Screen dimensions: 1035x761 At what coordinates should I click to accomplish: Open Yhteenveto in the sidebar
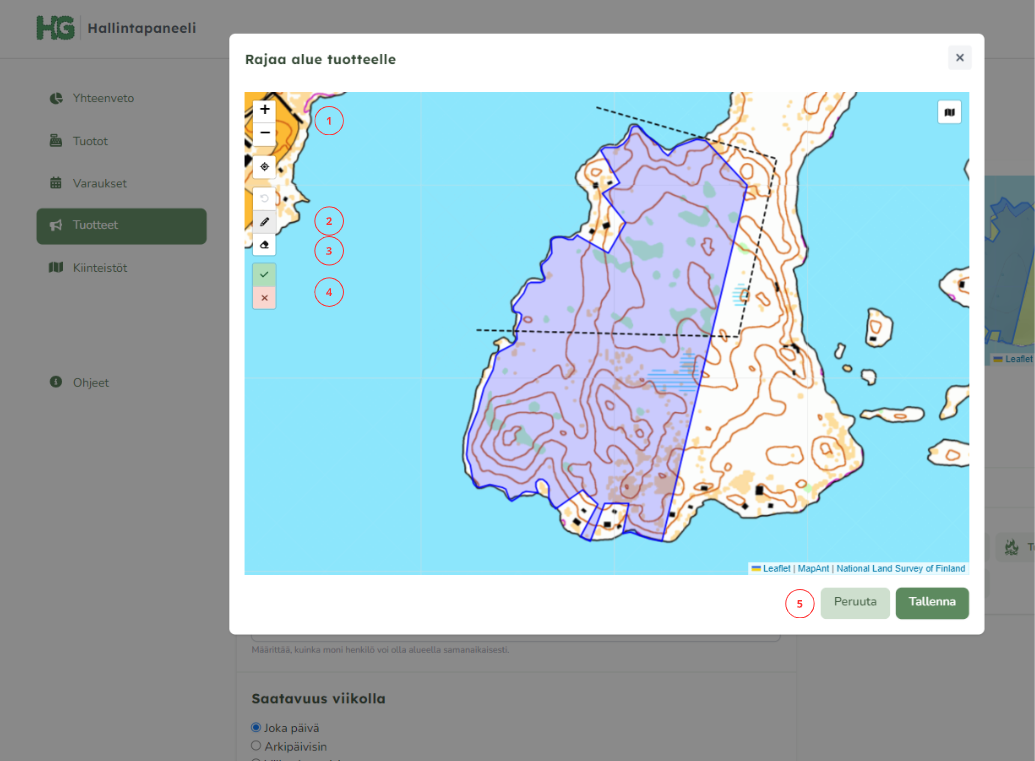pyautogui.click(x=102, y=98)
